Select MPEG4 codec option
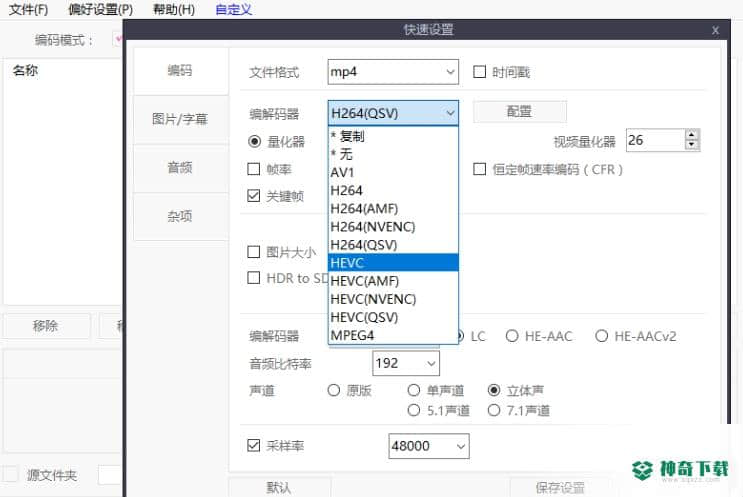 pos(393,335)
